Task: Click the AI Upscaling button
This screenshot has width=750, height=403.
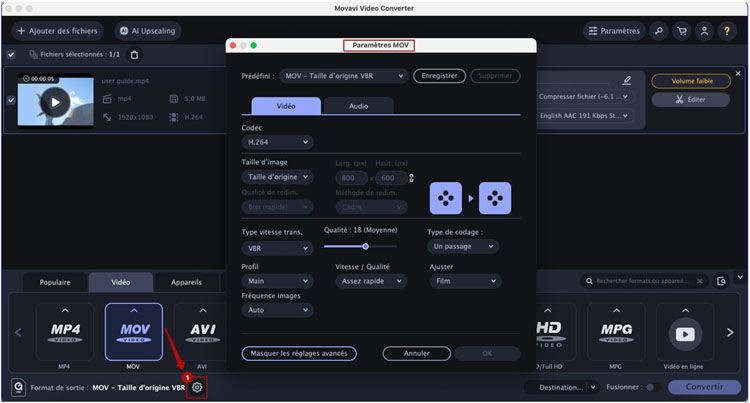Action: (x=147, y=31)
